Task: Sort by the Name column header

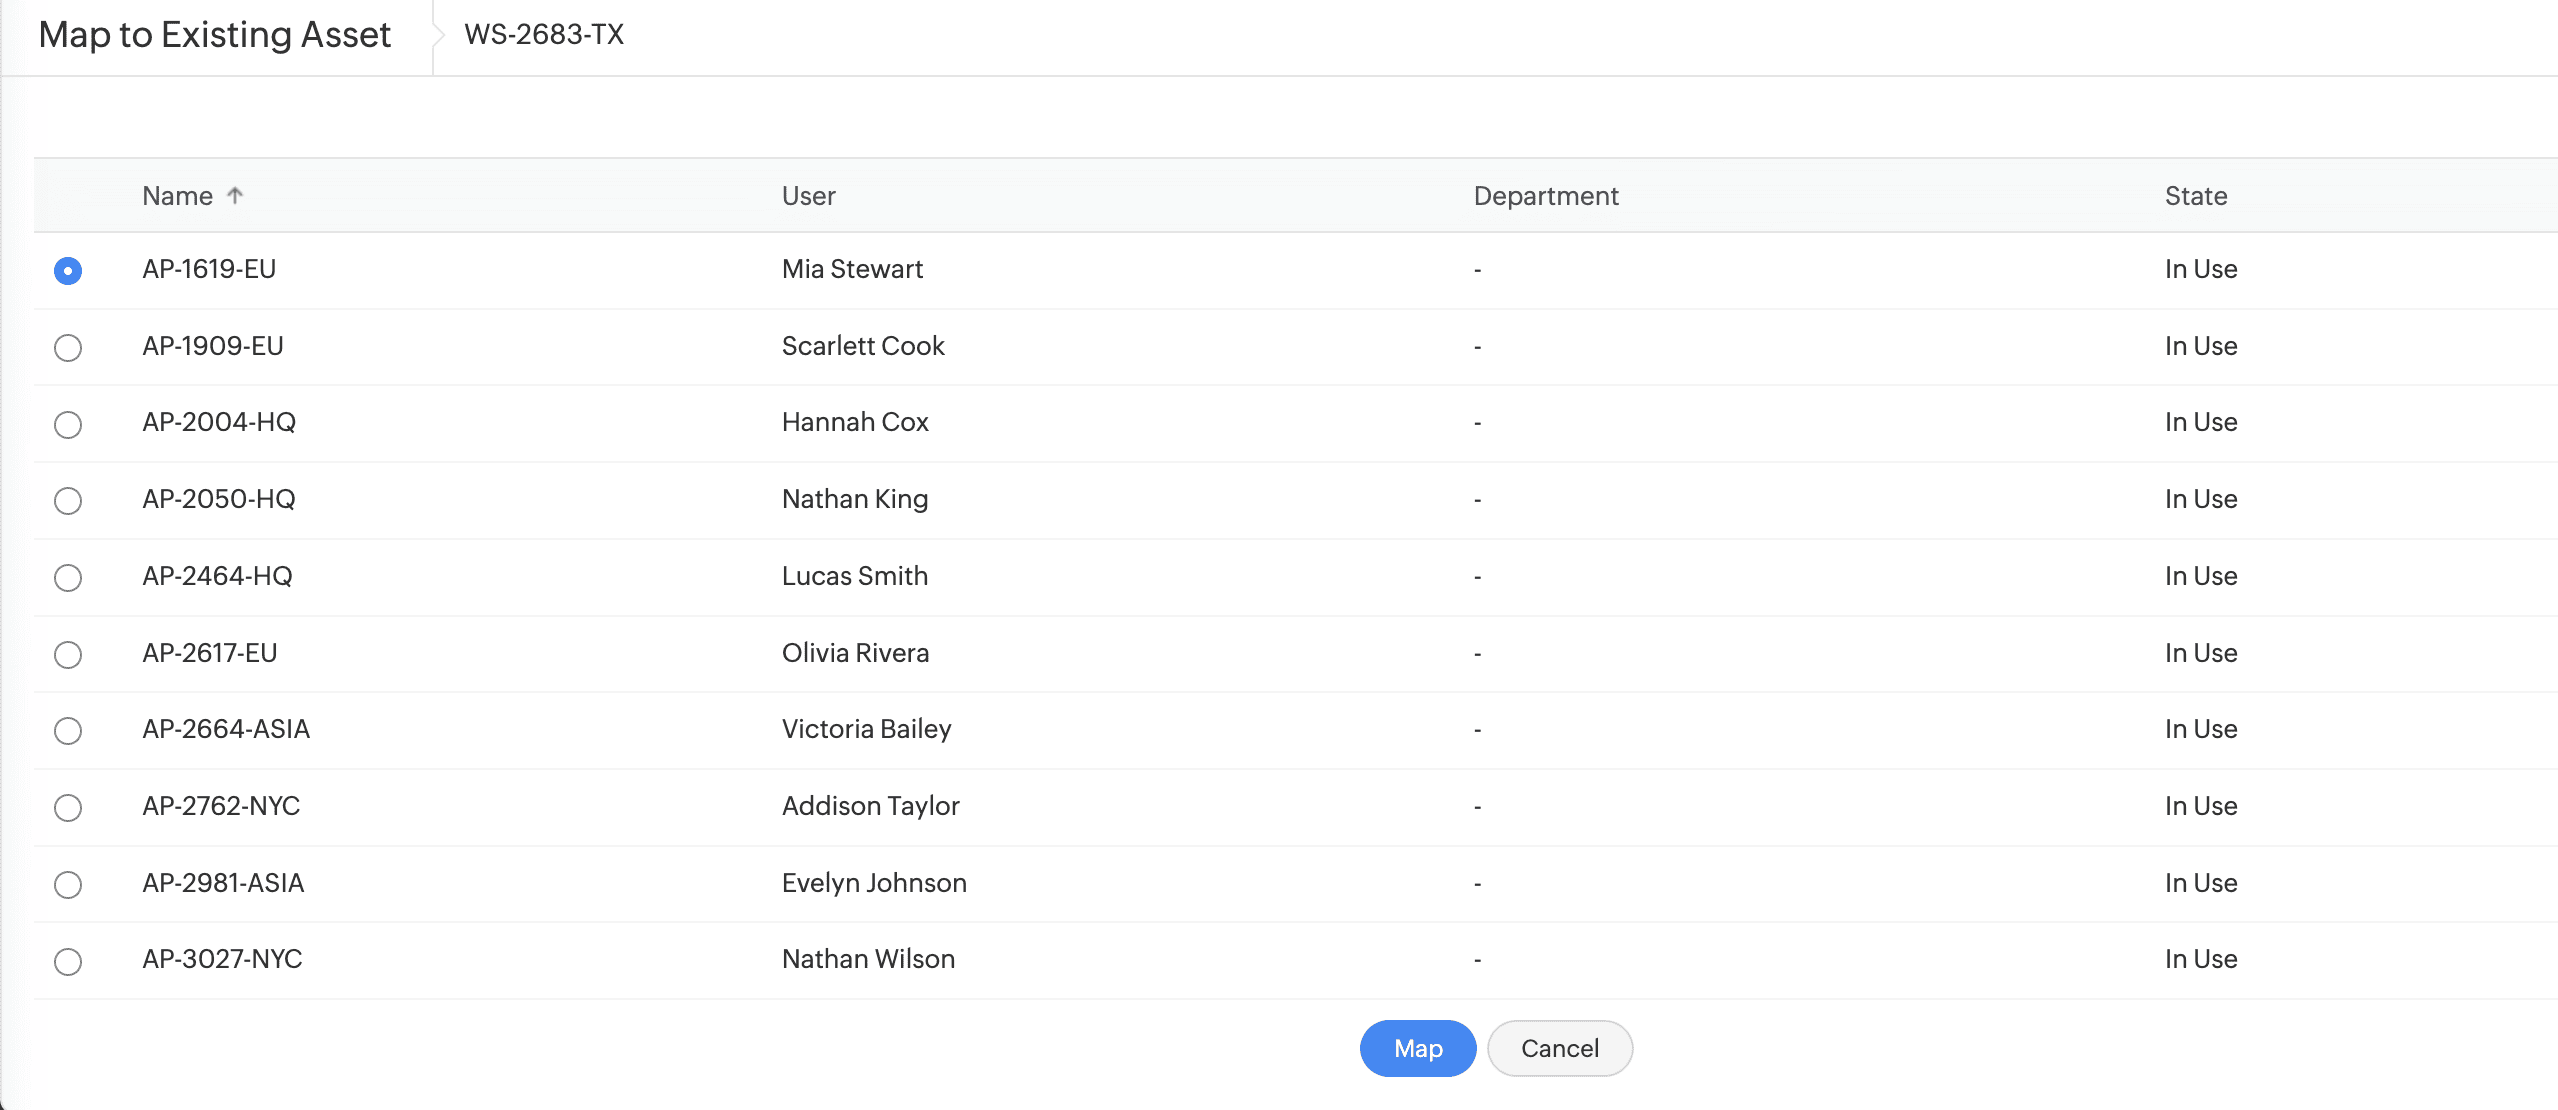Action: (x=178, y=196)
